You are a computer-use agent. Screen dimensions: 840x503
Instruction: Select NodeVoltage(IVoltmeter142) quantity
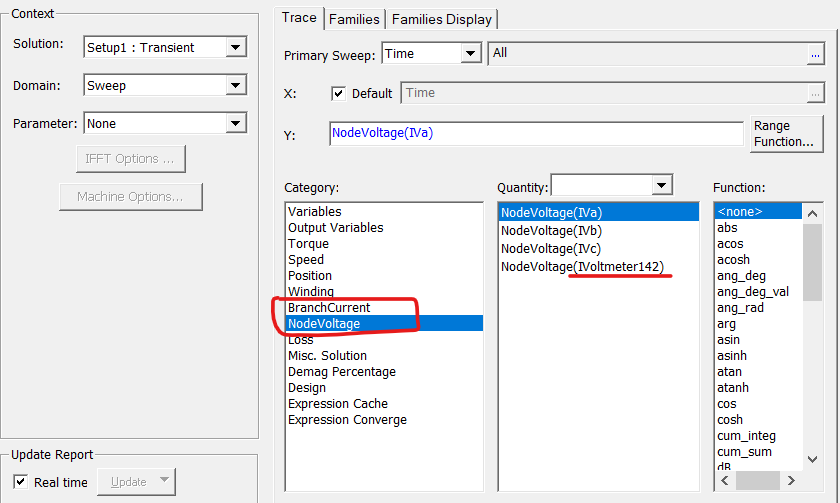pyautogui.click(x=582, y=267)
